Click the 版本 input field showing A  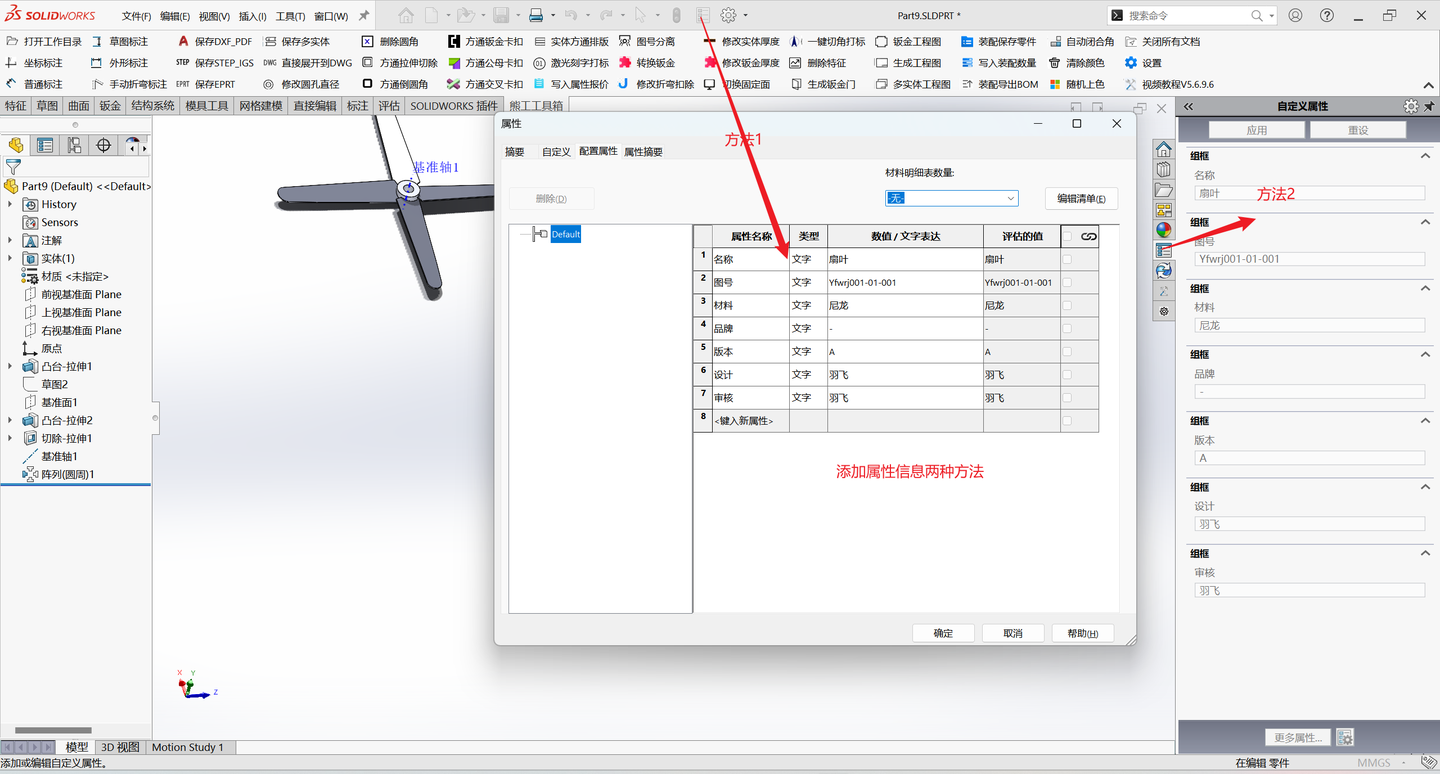pos(1308,456)
